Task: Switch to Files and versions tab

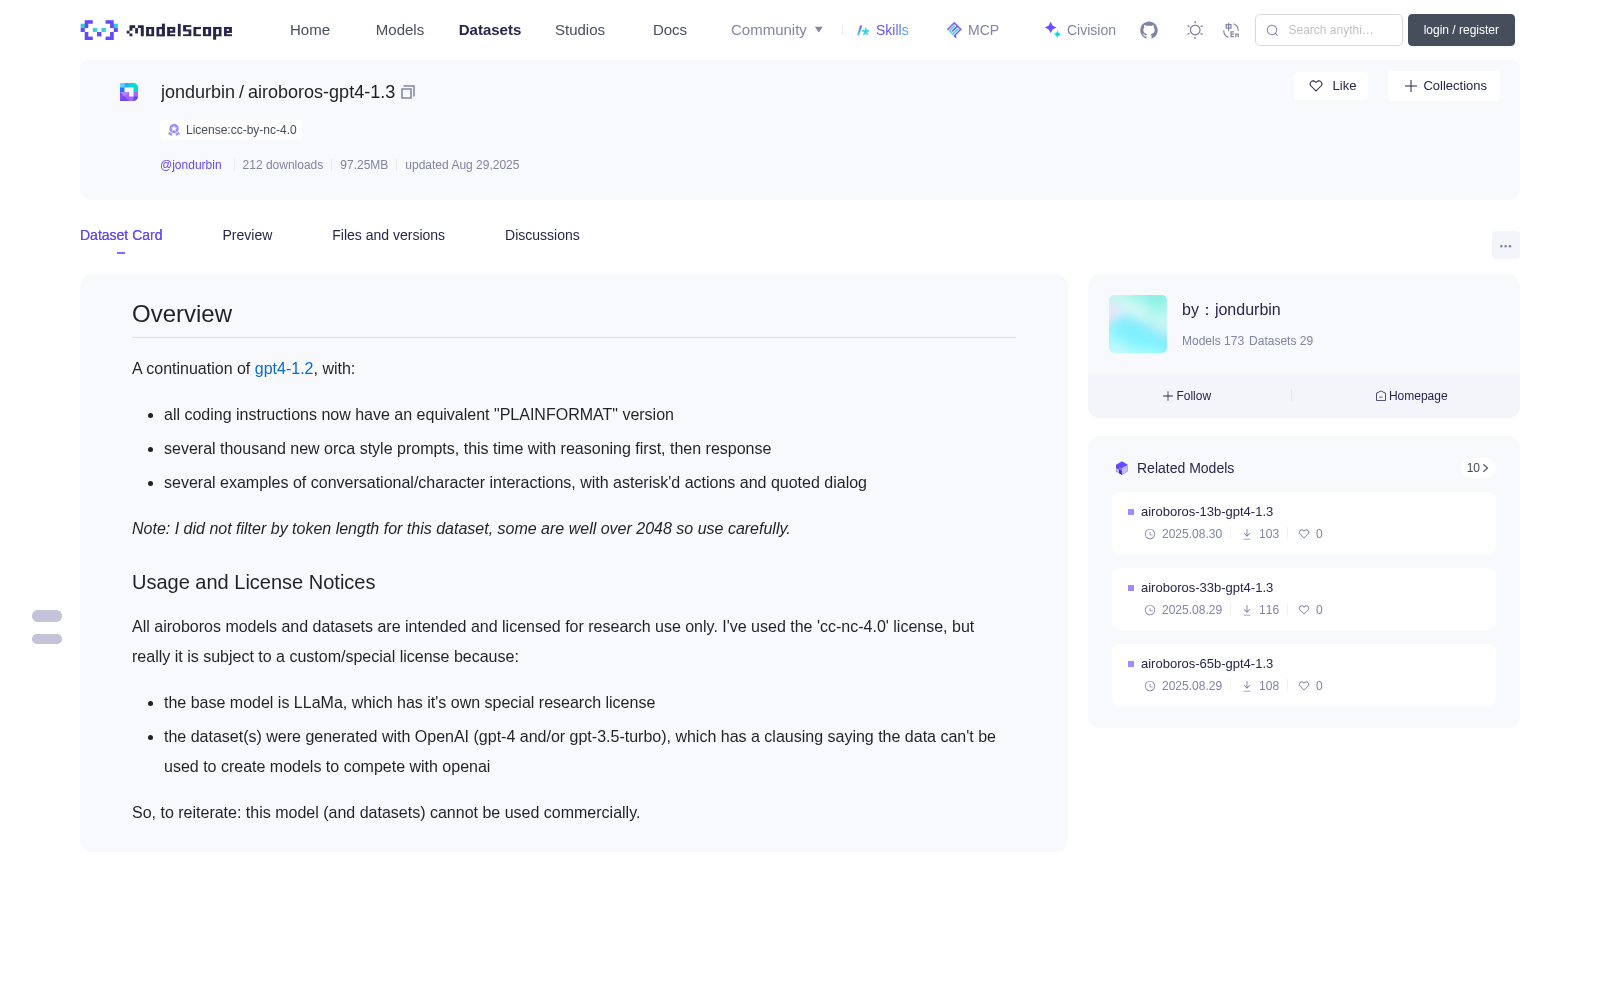Action: [x=388, y=235]
